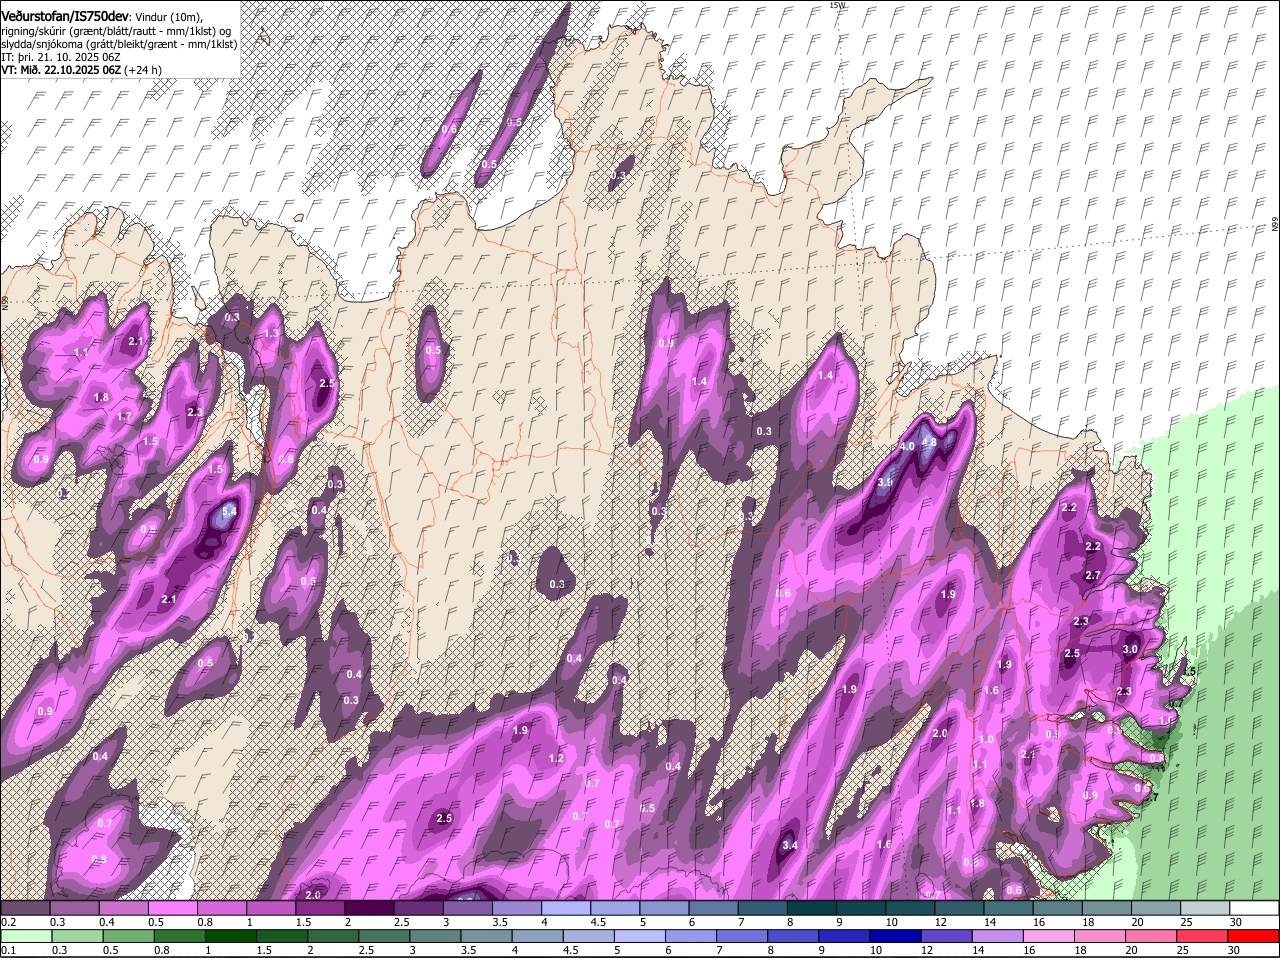Pick white upper legend swatch above 30
1280x958 pixels.
tap(1255, 908)
